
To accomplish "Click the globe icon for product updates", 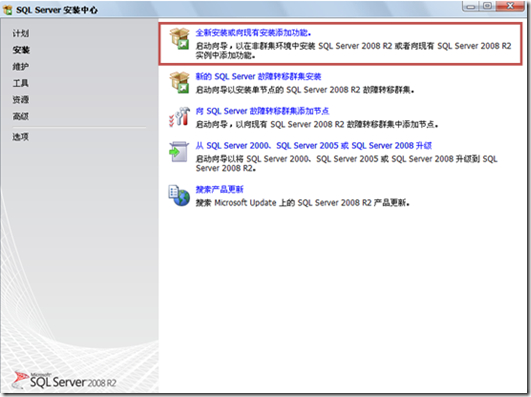I will tap(179, 195).
